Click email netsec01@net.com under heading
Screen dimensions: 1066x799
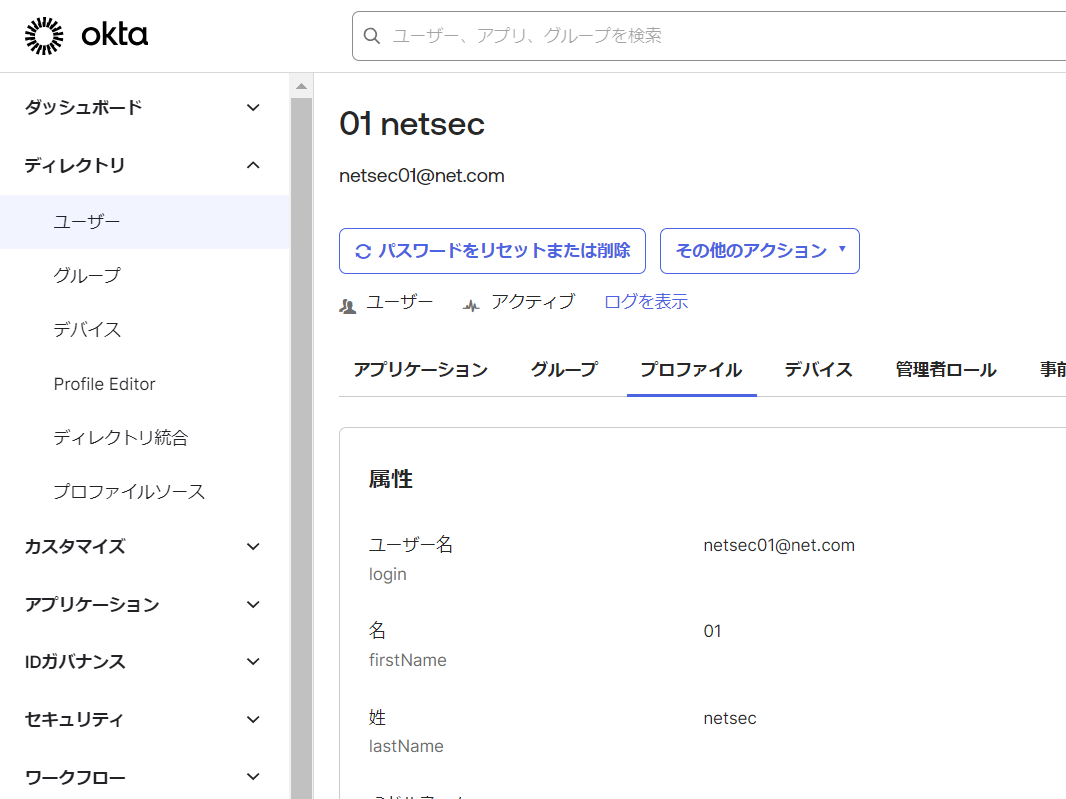pos(422,175)
